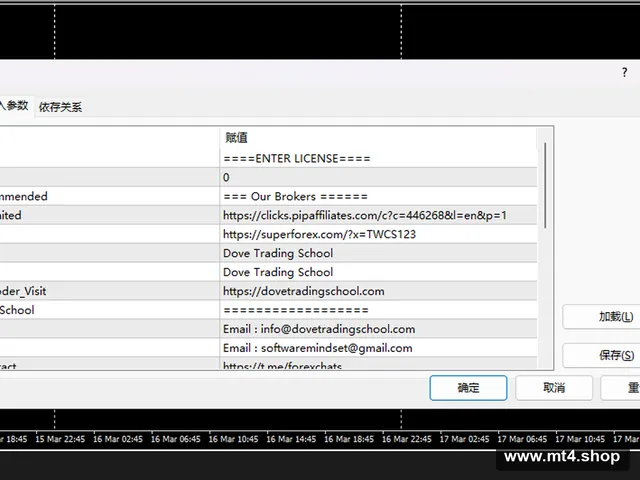Image resolution: width=640 pixels, height=480 pixels.
Task: Click the 保存(S) save button
Action: pyautogui.click(x=601, y=355)
